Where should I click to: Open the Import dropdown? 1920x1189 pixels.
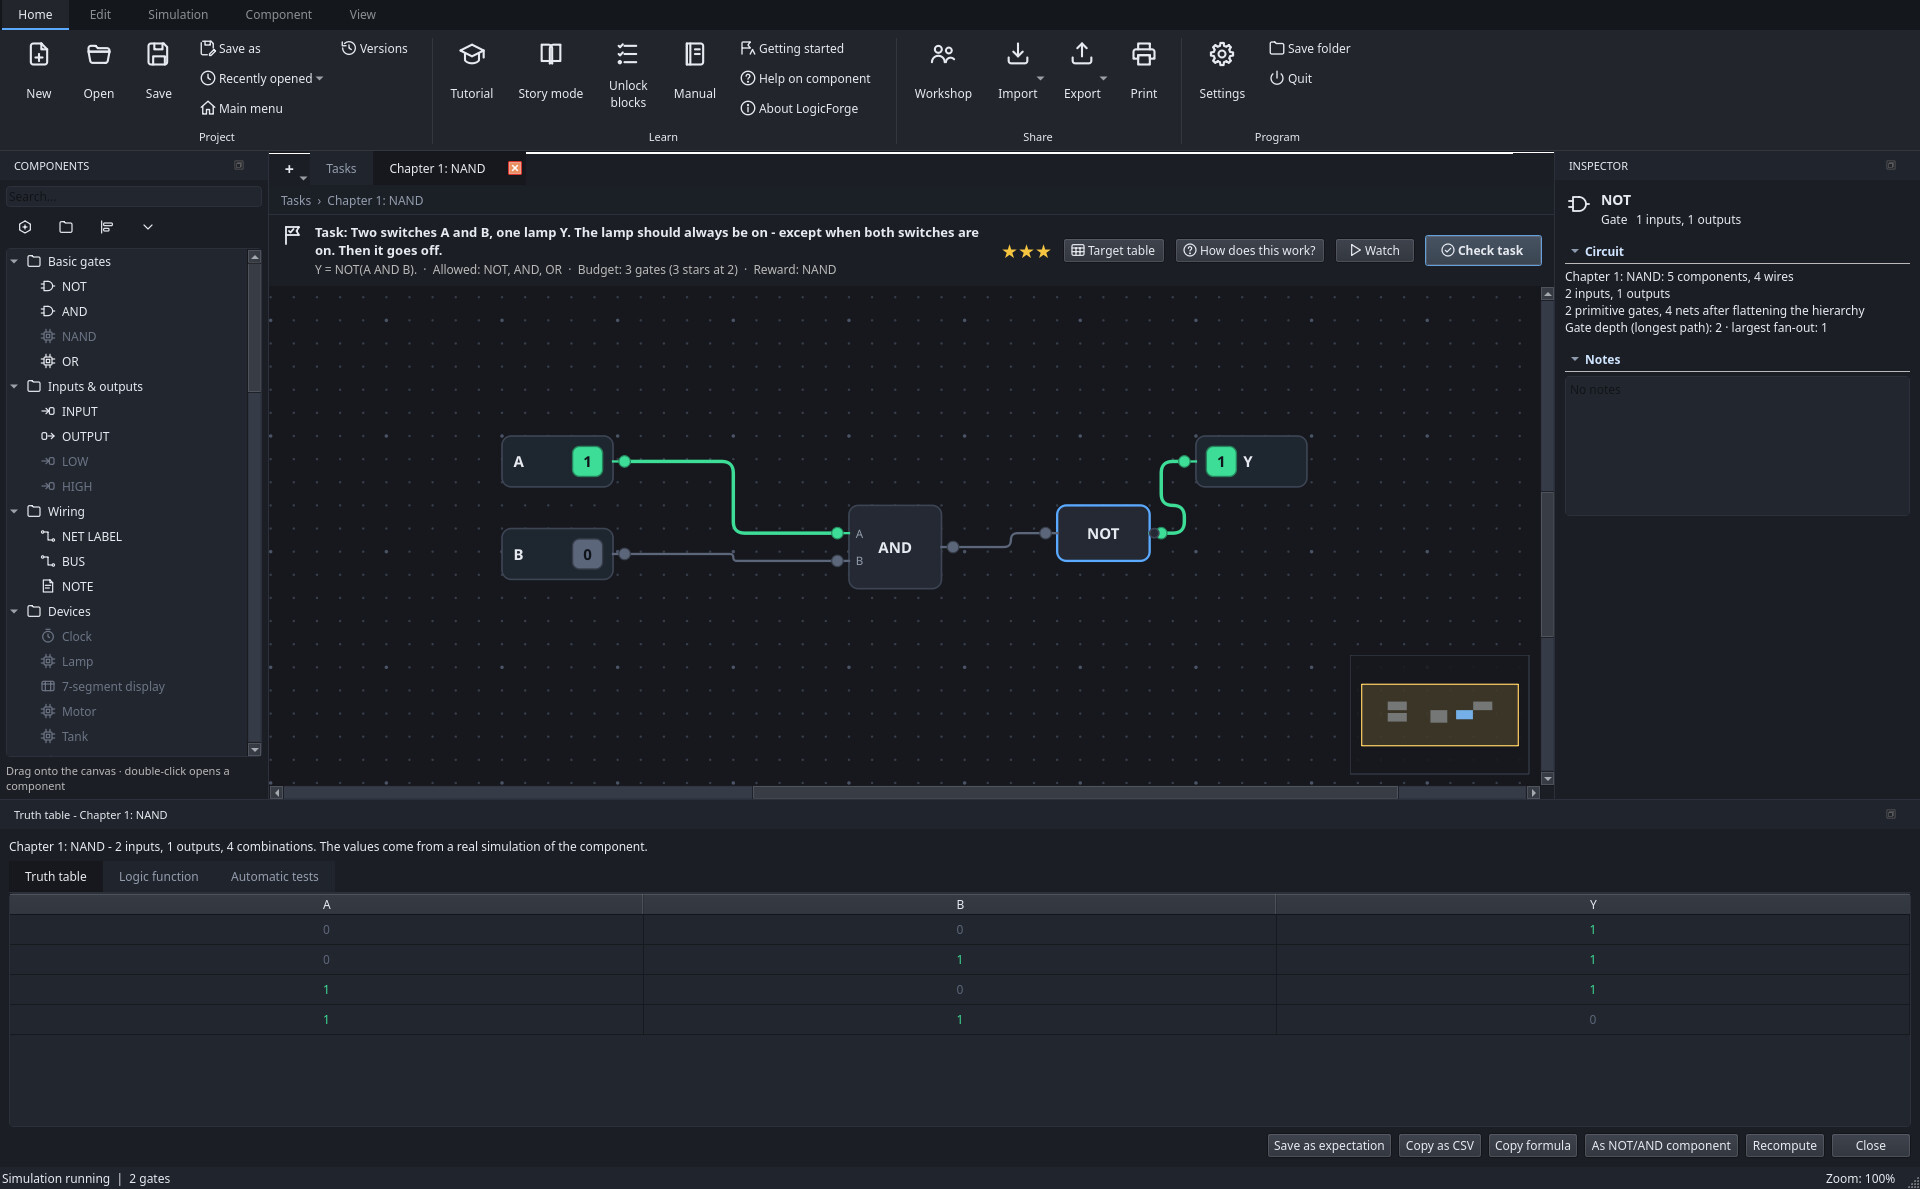click(x=1040, y=78)
